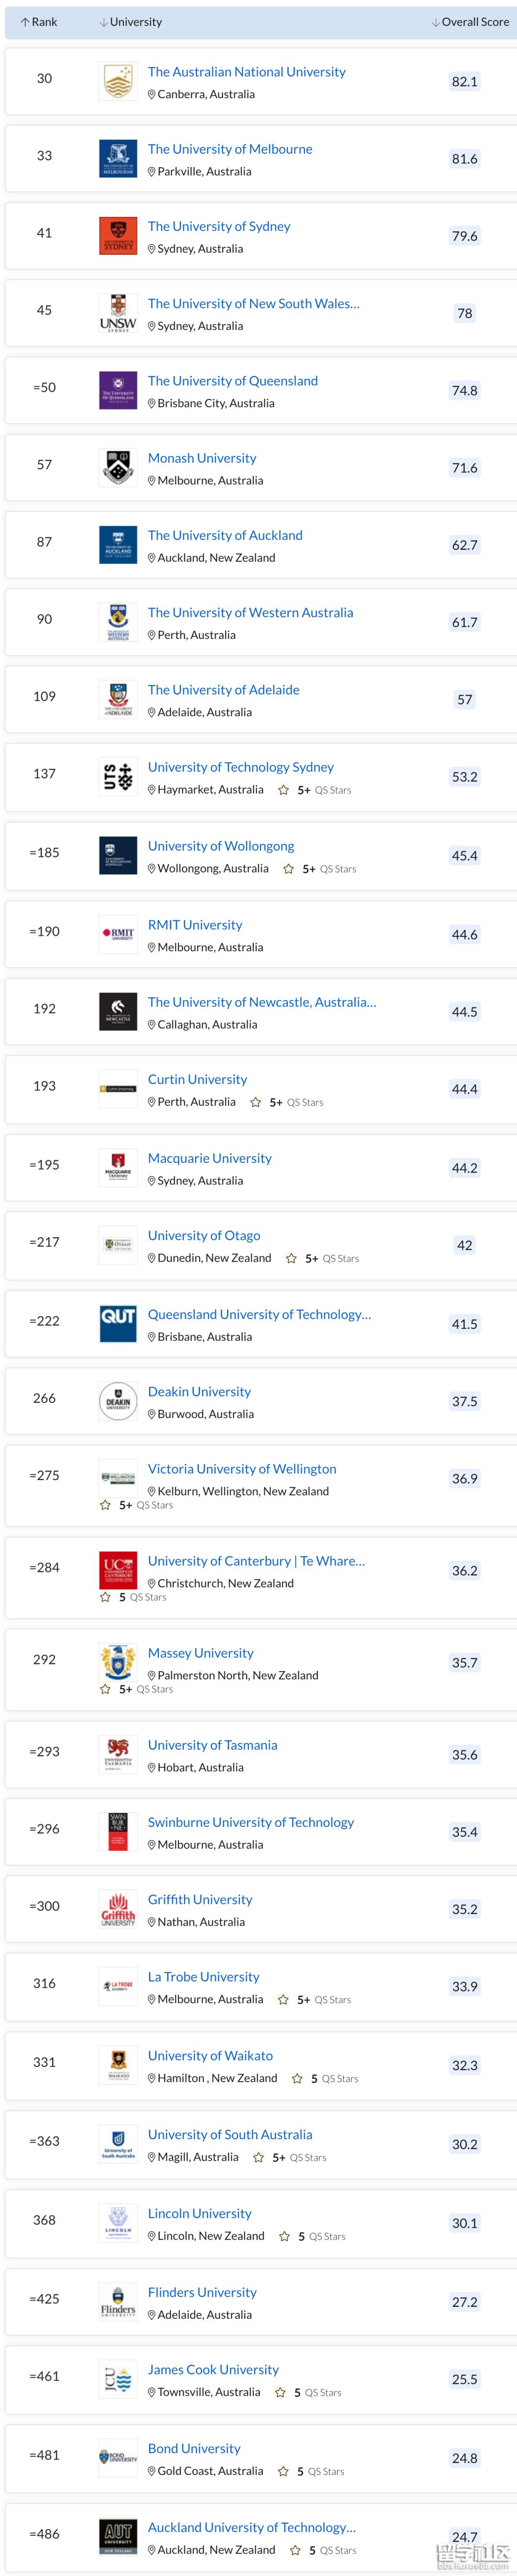Click the RMIT University logo
The height and width of the screenshot is (2576, 517).
click(118, 934)
